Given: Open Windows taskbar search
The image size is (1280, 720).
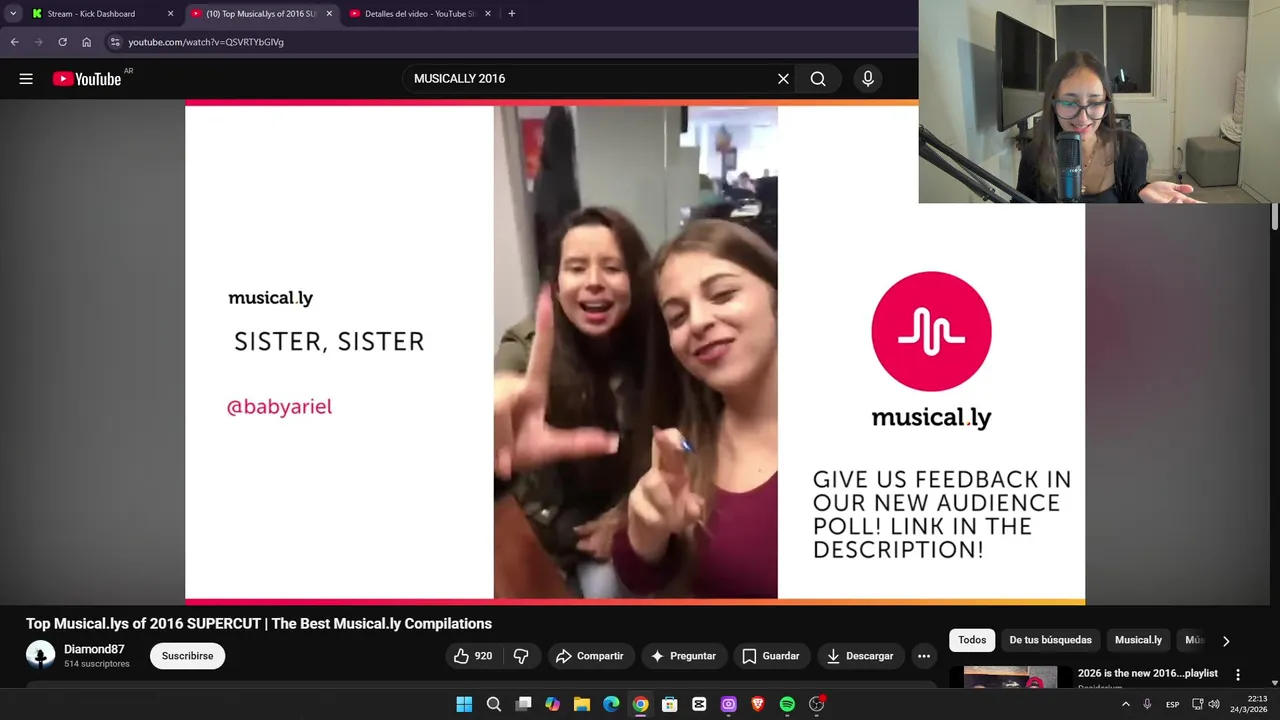Looking at the screenshot, I should click(494, 704).
